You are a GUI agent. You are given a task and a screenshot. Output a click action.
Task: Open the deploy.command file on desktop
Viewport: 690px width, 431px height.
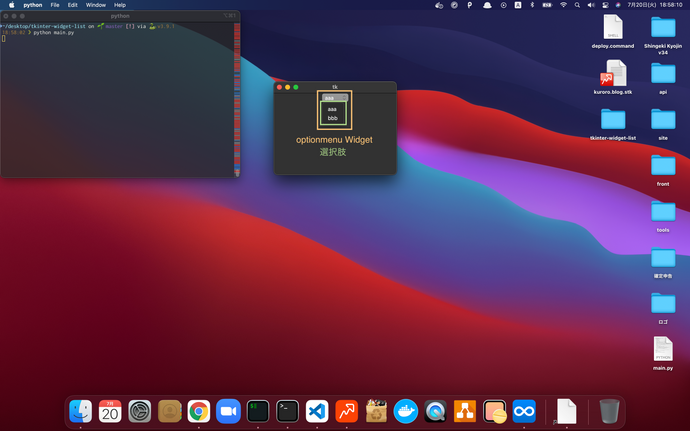click(613, 31)
